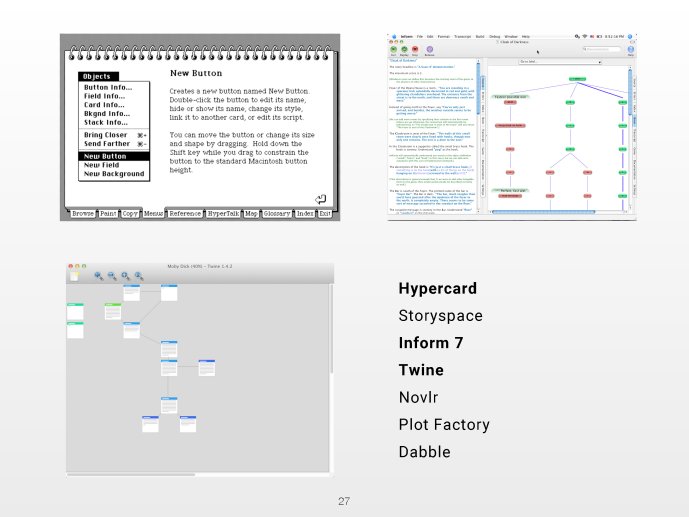Screen dimensions: 689x517
Task: Select the highlighted New Button menu entry
Action: click(x=114, y=156)
